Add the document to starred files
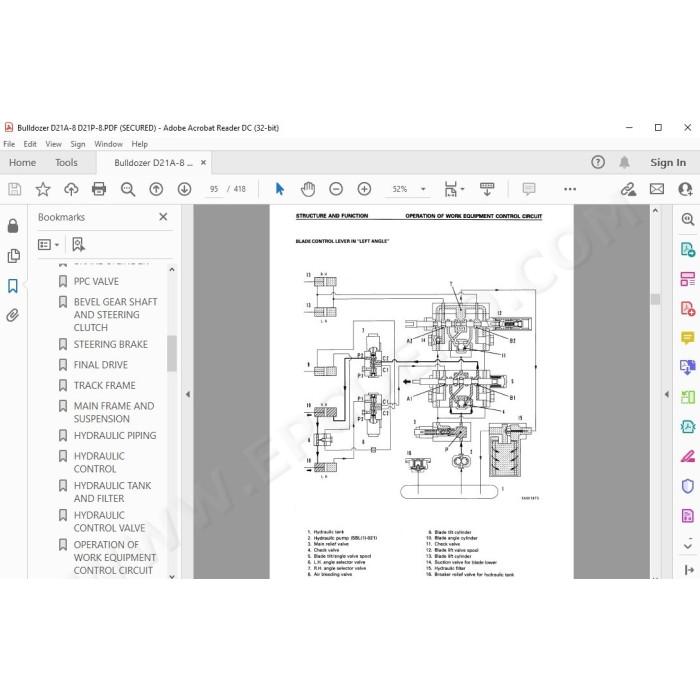 (x=43, y=189)
